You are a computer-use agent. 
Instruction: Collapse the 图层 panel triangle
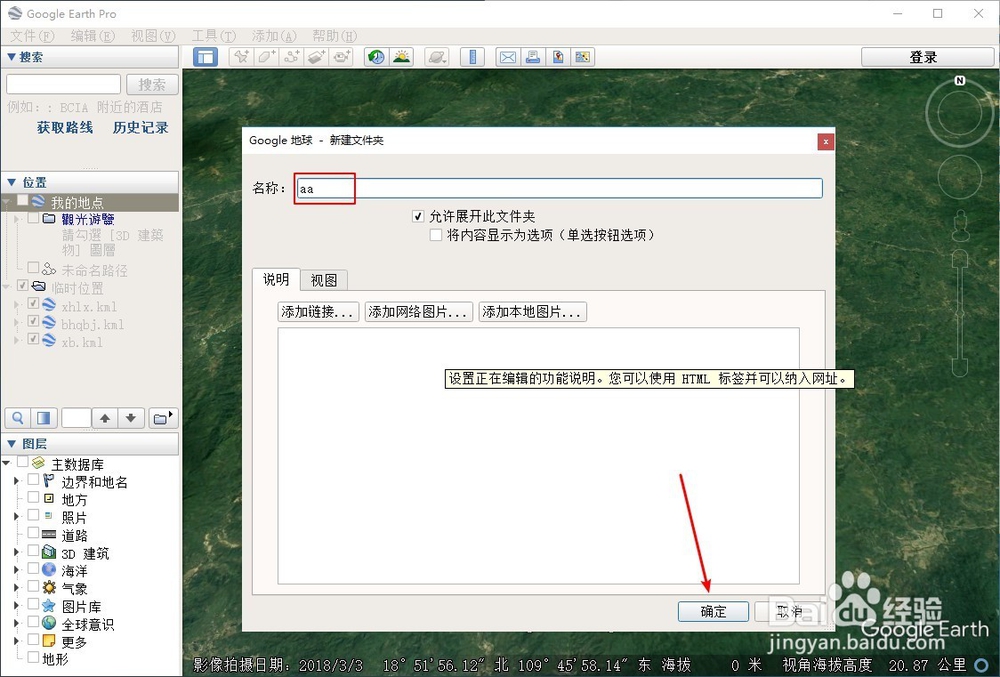coord(11,443)
